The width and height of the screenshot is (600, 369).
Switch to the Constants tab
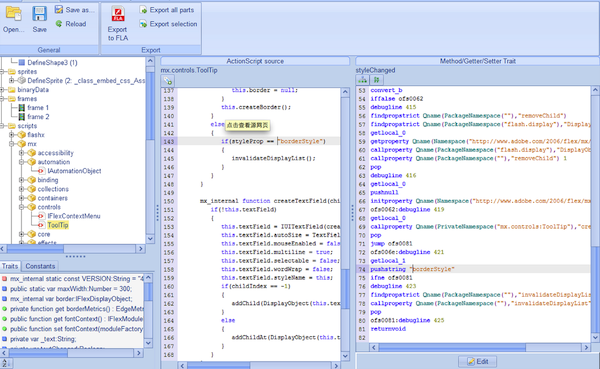40,266
